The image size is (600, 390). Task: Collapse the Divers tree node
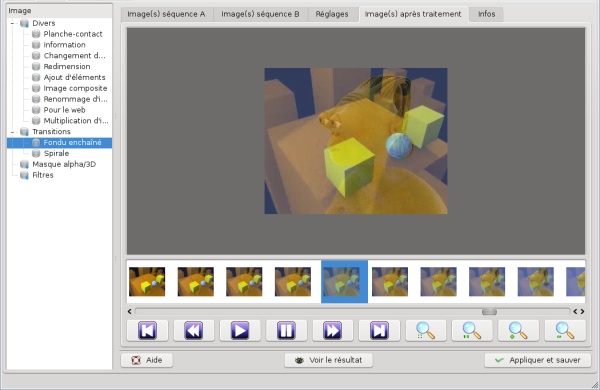[12, 23]
